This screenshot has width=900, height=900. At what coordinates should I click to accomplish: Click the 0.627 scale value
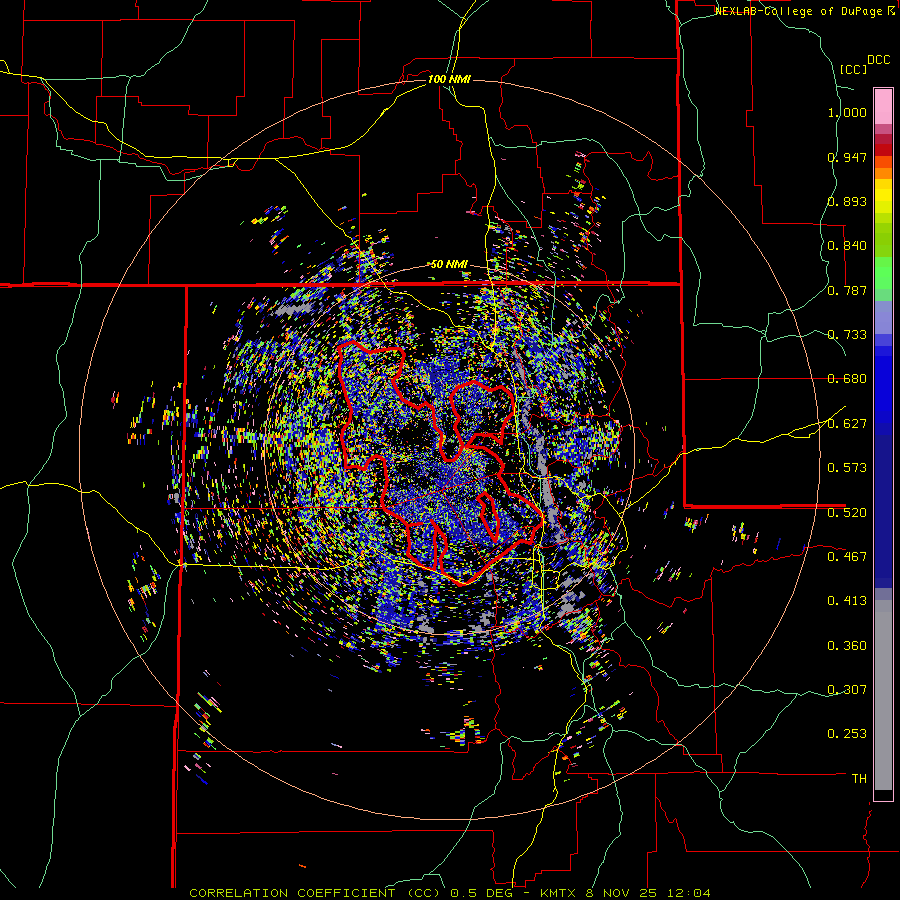847,424
